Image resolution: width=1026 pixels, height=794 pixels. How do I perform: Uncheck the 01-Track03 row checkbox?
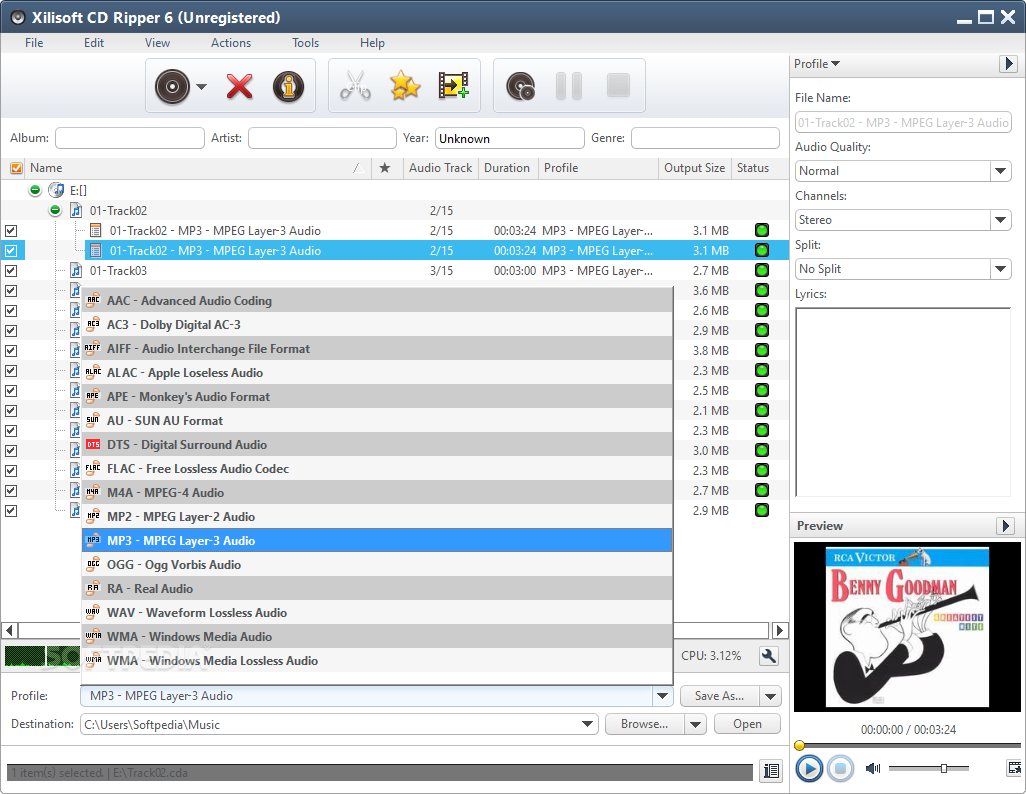click(x=11, y=270)
